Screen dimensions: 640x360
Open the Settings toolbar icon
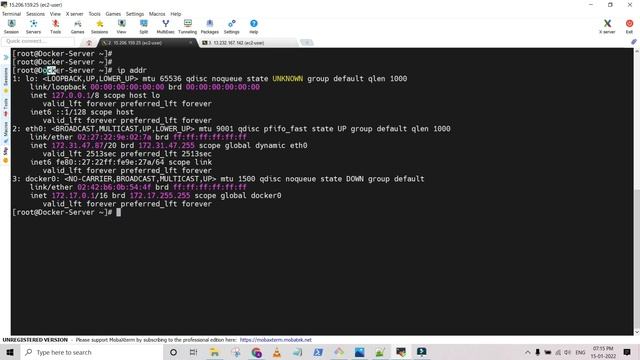tap(231, 27)
